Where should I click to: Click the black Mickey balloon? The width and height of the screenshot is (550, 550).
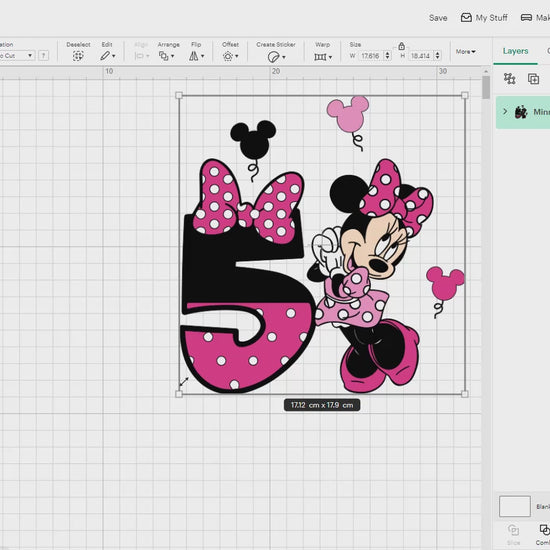click(x=253, y=151)
